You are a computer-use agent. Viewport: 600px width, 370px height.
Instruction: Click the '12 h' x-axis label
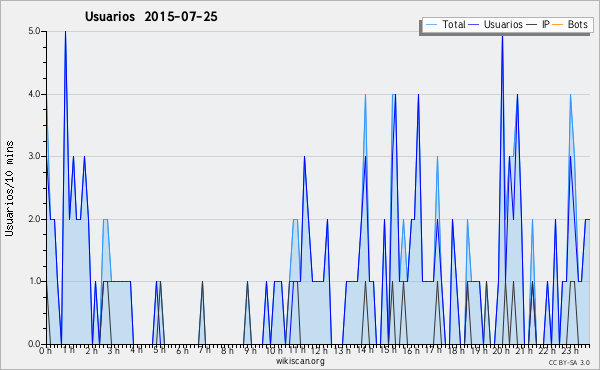tap(319, 350)
